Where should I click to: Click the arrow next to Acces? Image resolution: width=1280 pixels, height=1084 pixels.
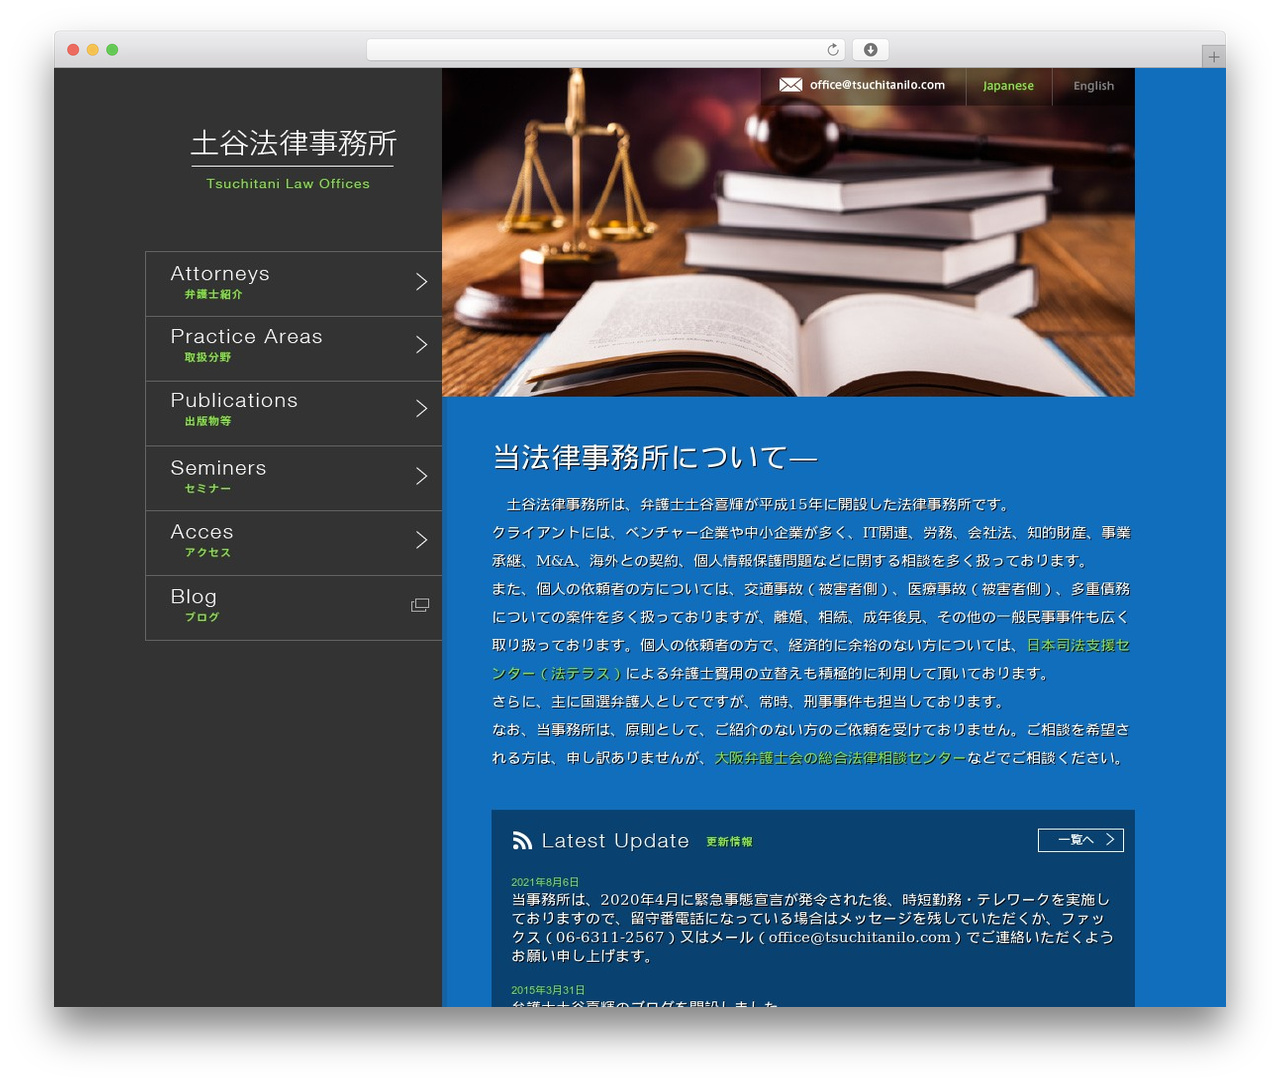[x=422, y=540]
